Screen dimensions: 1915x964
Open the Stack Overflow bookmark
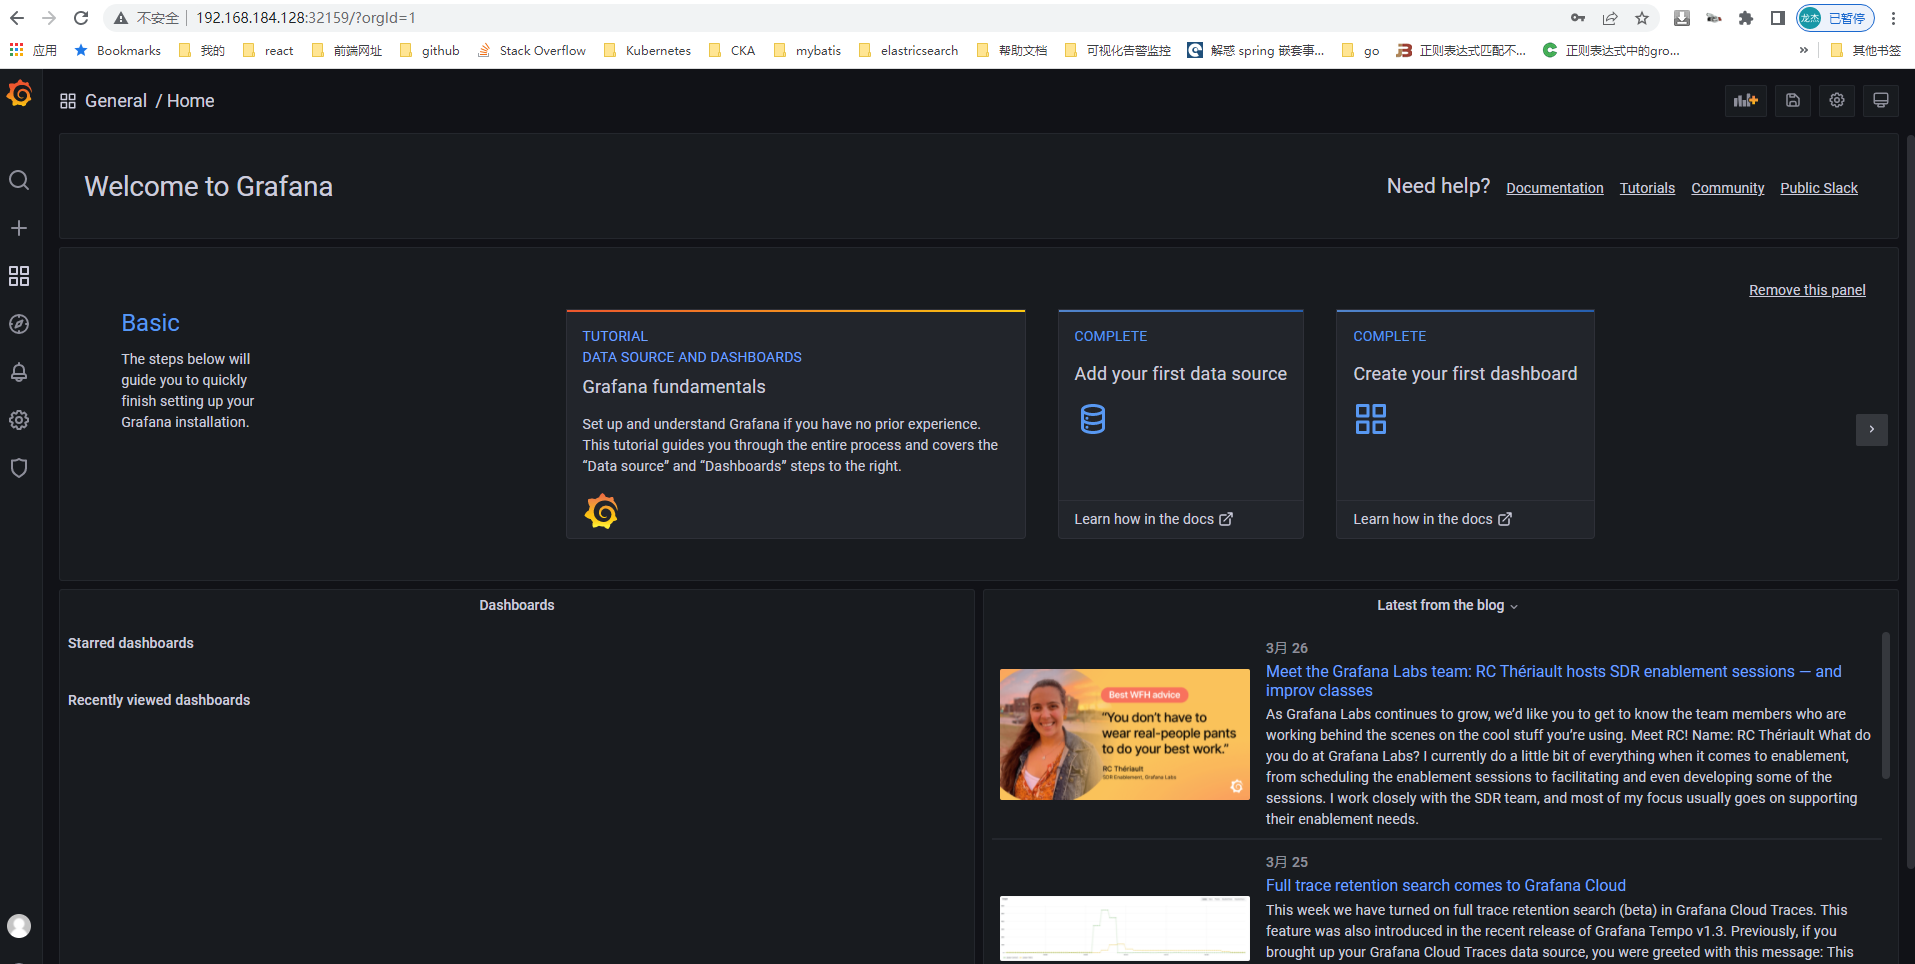532,50
